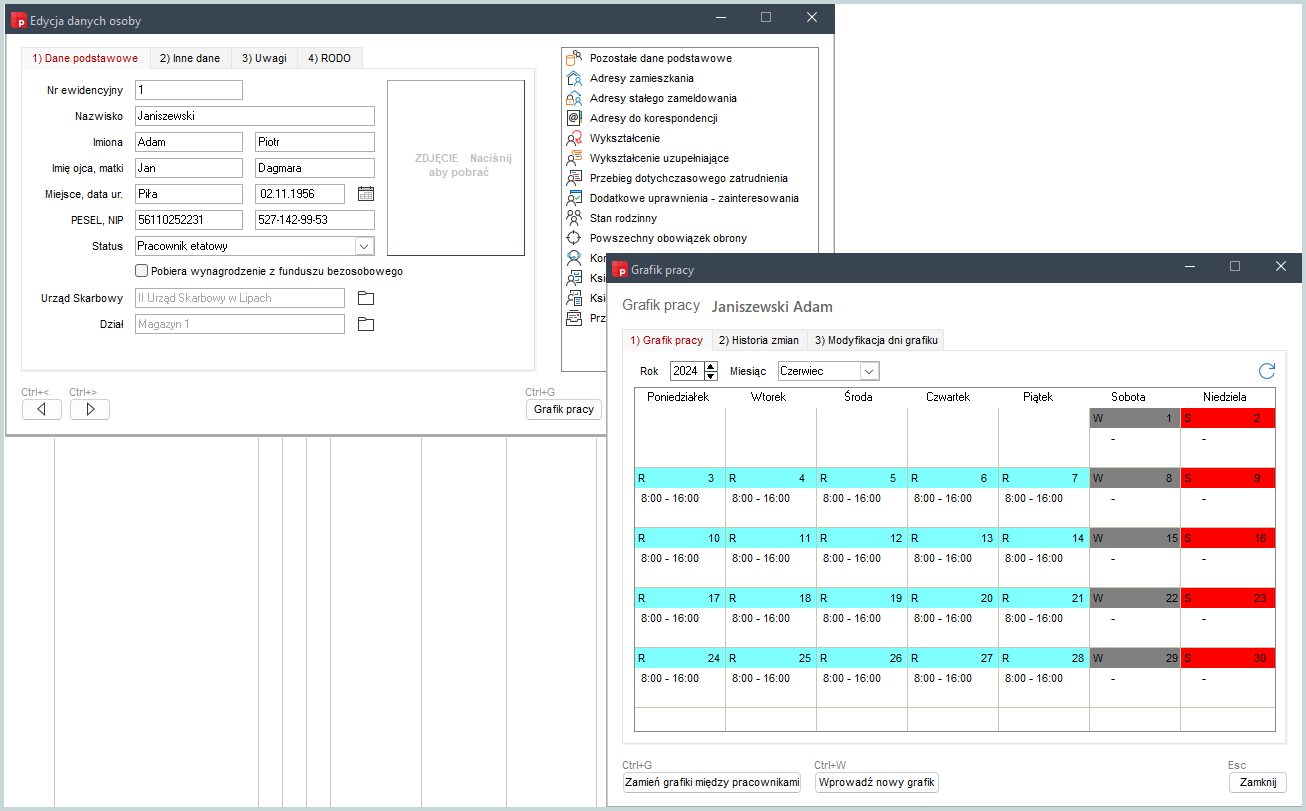Increase the Rok value by one
The height and width of the screenshot is (811, 1306).
pyautogui.click(x=711, y=367)
